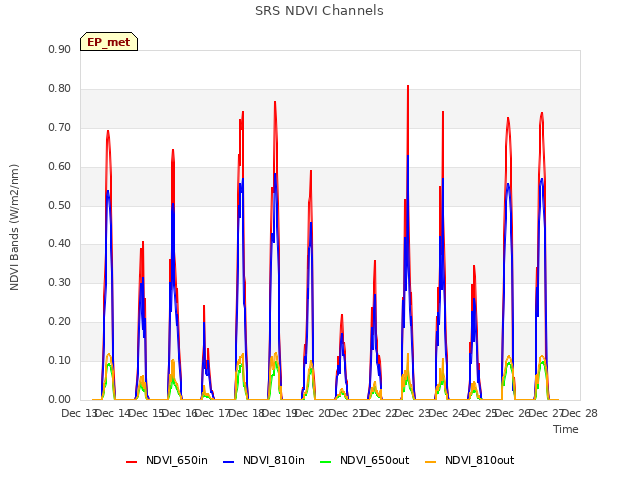This screenshot has width=640, height=480.
Task: Click the Dec 28 x-axis label
Action: pos(580,413)
